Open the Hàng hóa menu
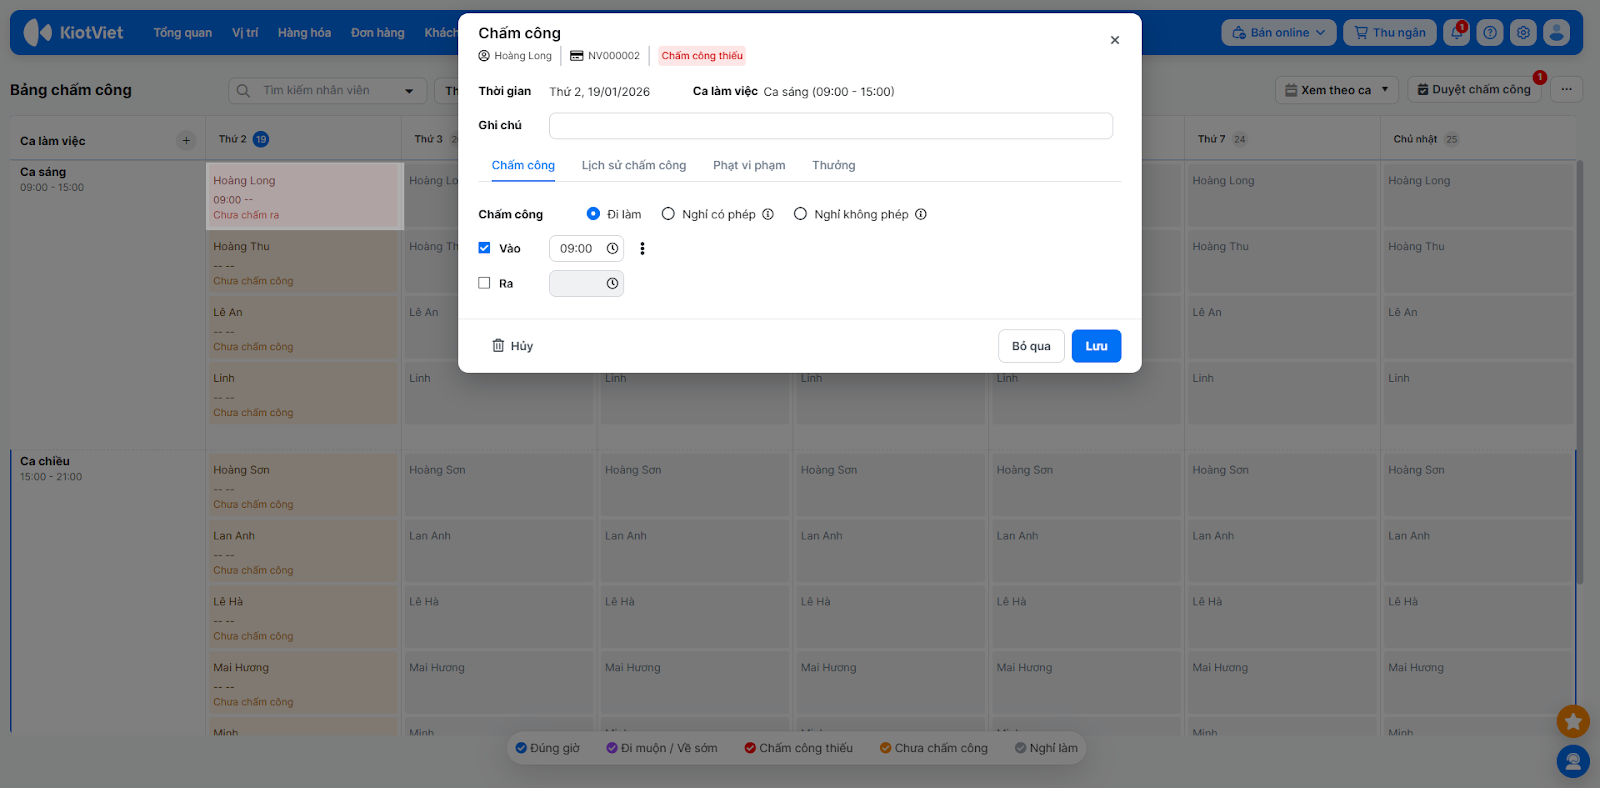 (x=304, y=33)
